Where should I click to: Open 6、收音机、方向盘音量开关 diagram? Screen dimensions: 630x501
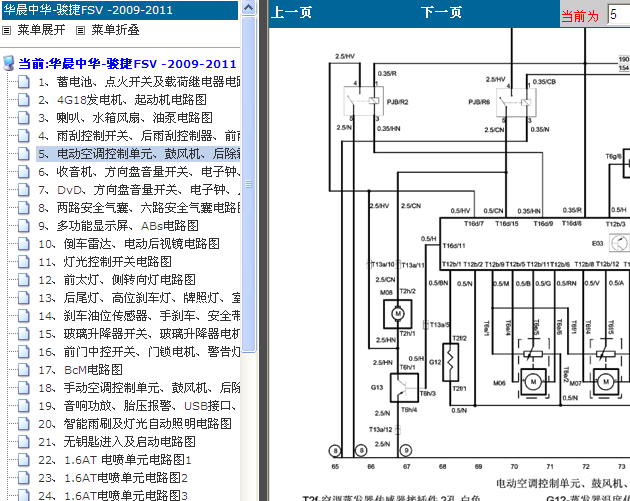pyautogui.click(x=139, y=172)
